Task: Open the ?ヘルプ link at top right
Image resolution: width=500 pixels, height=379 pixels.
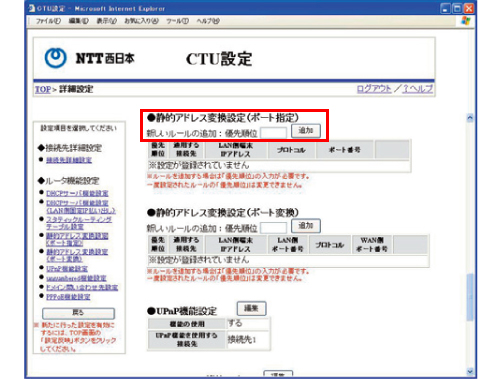Action: point(418,89)
